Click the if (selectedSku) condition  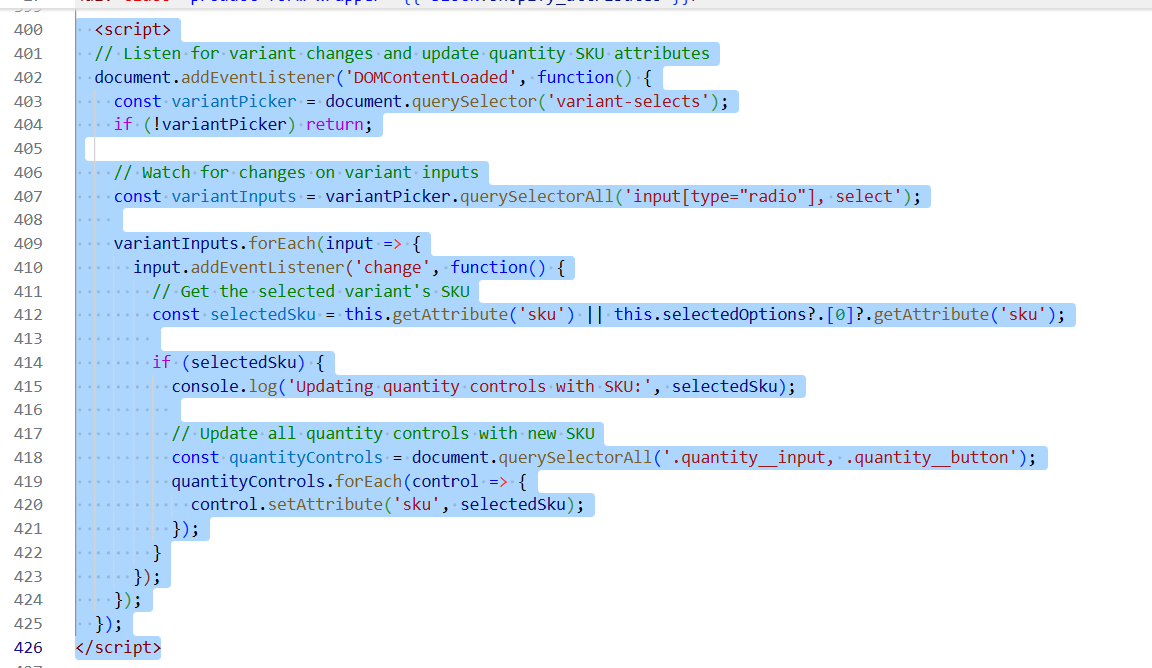click(243, 362)
